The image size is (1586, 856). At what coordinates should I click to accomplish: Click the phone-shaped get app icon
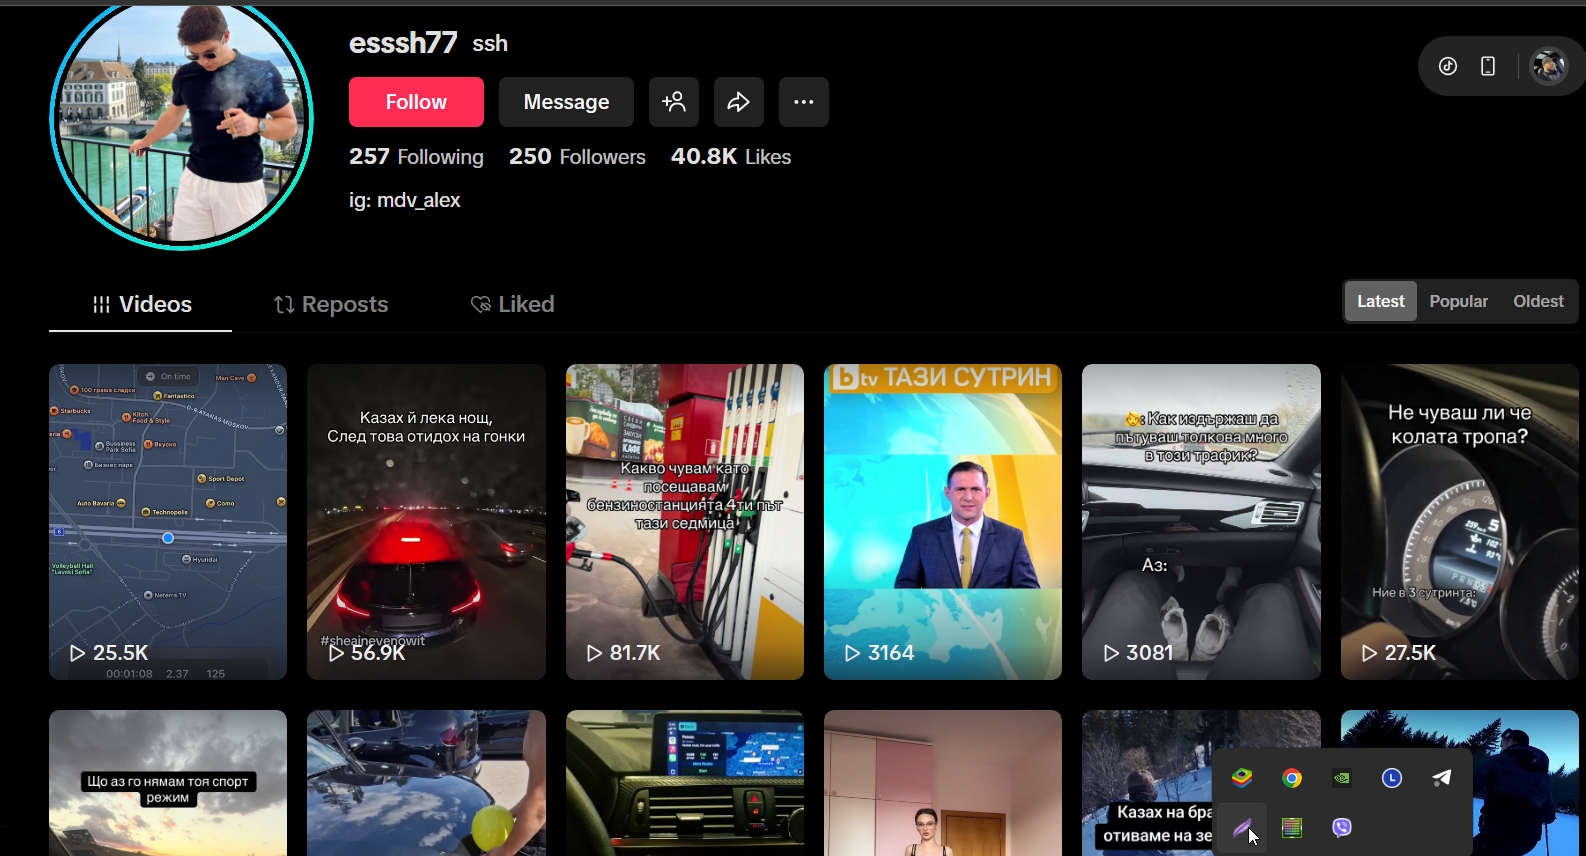[1488, 66]
